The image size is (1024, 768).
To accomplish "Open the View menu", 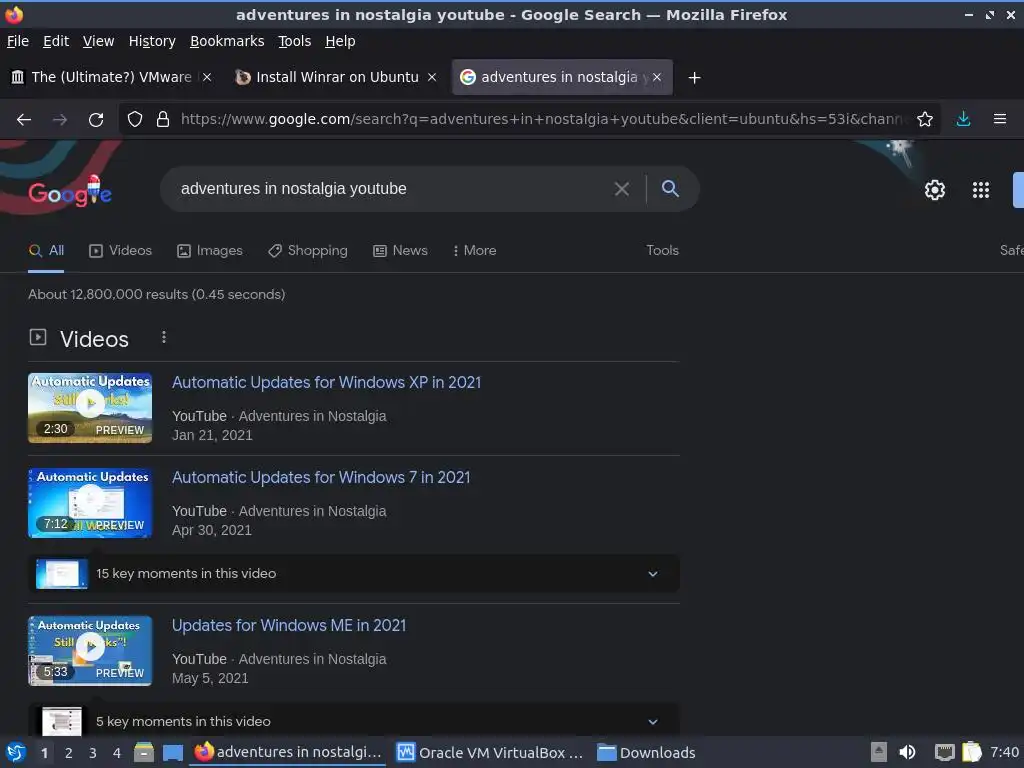I will pyautogui.click(x=98, y=41).
